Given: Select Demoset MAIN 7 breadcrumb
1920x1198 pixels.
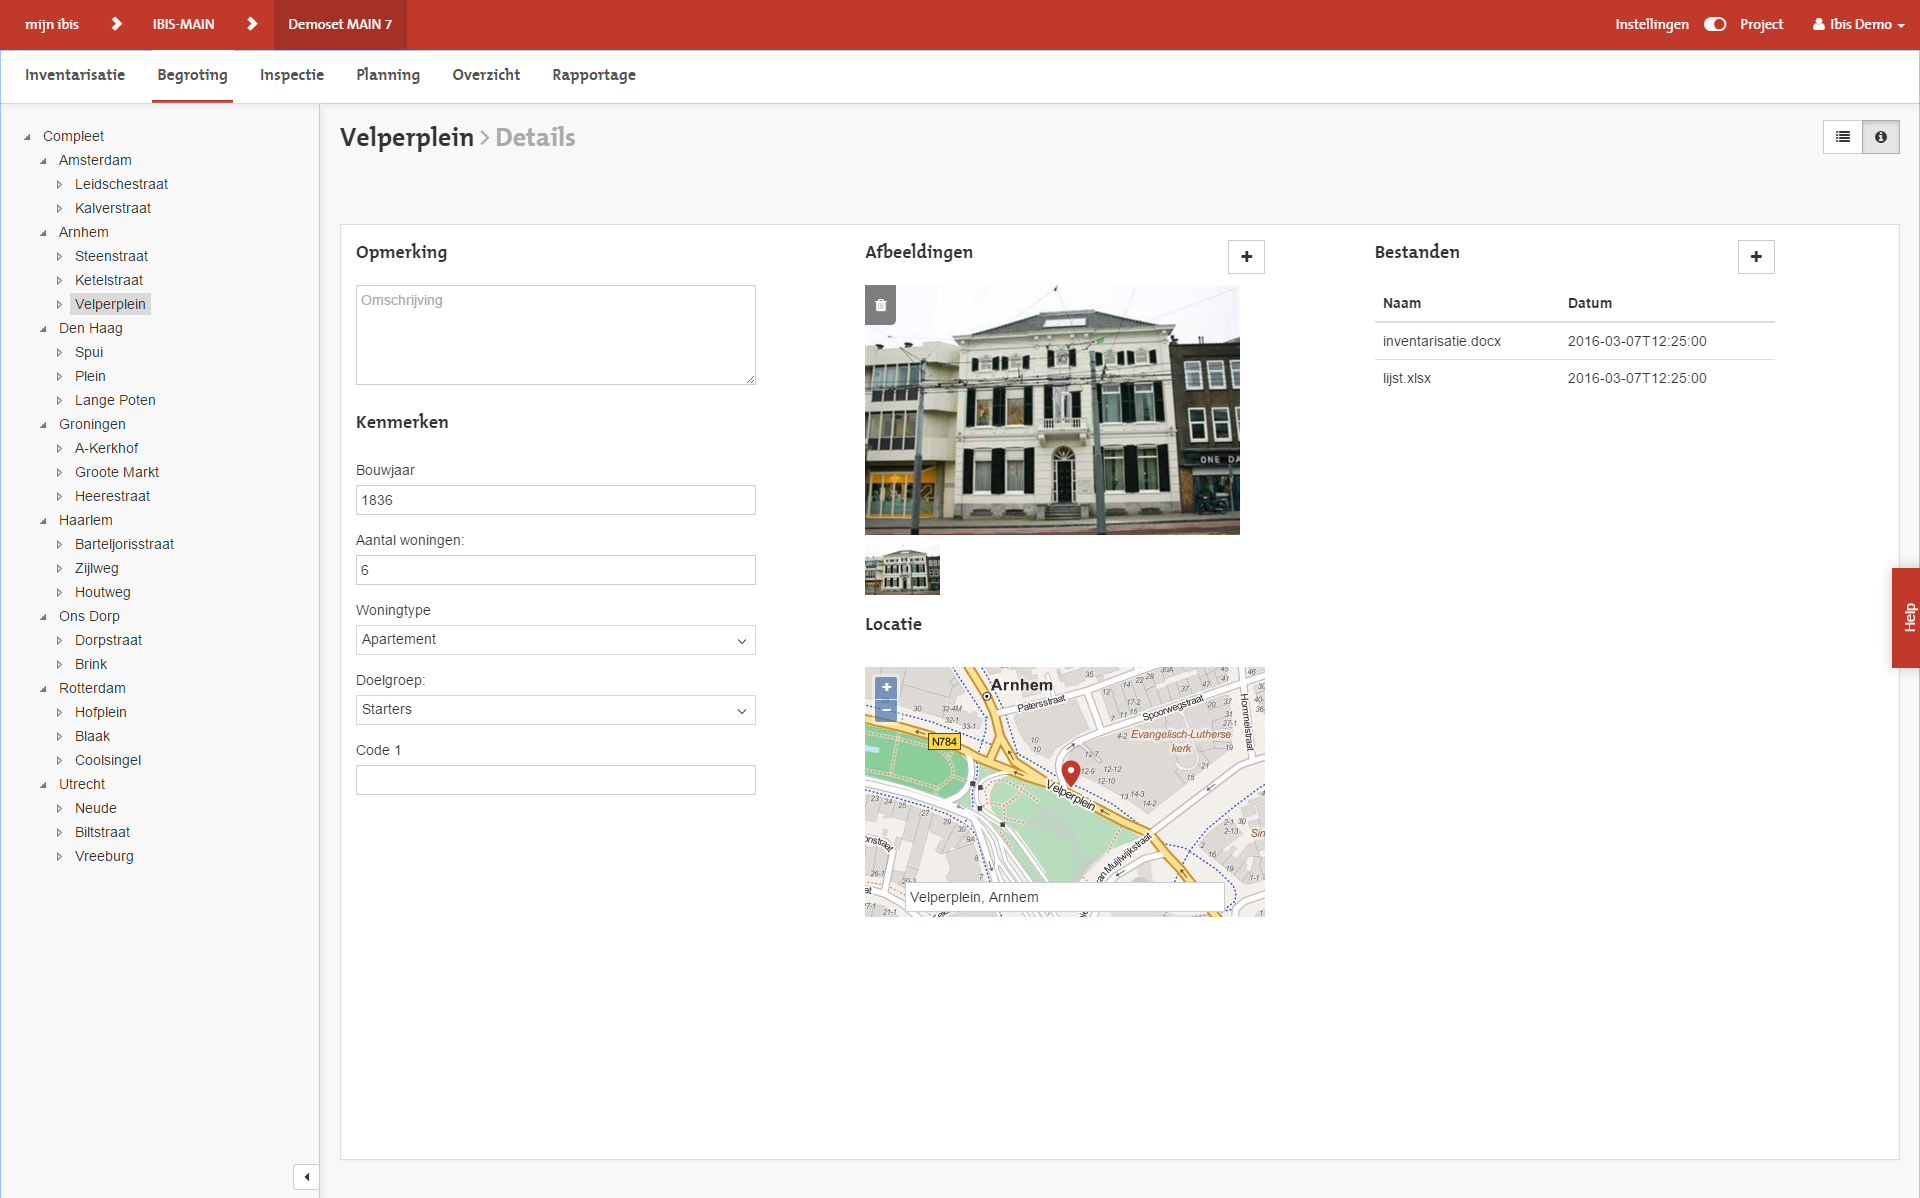Looking at the screenshot, I should pyautogui.click(x=340, y=24).
